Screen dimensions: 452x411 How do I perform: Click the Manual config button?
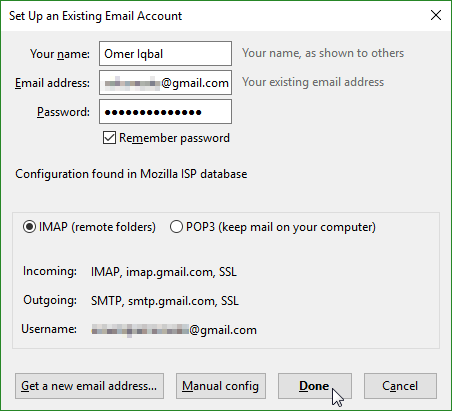(x=221, y=386)
